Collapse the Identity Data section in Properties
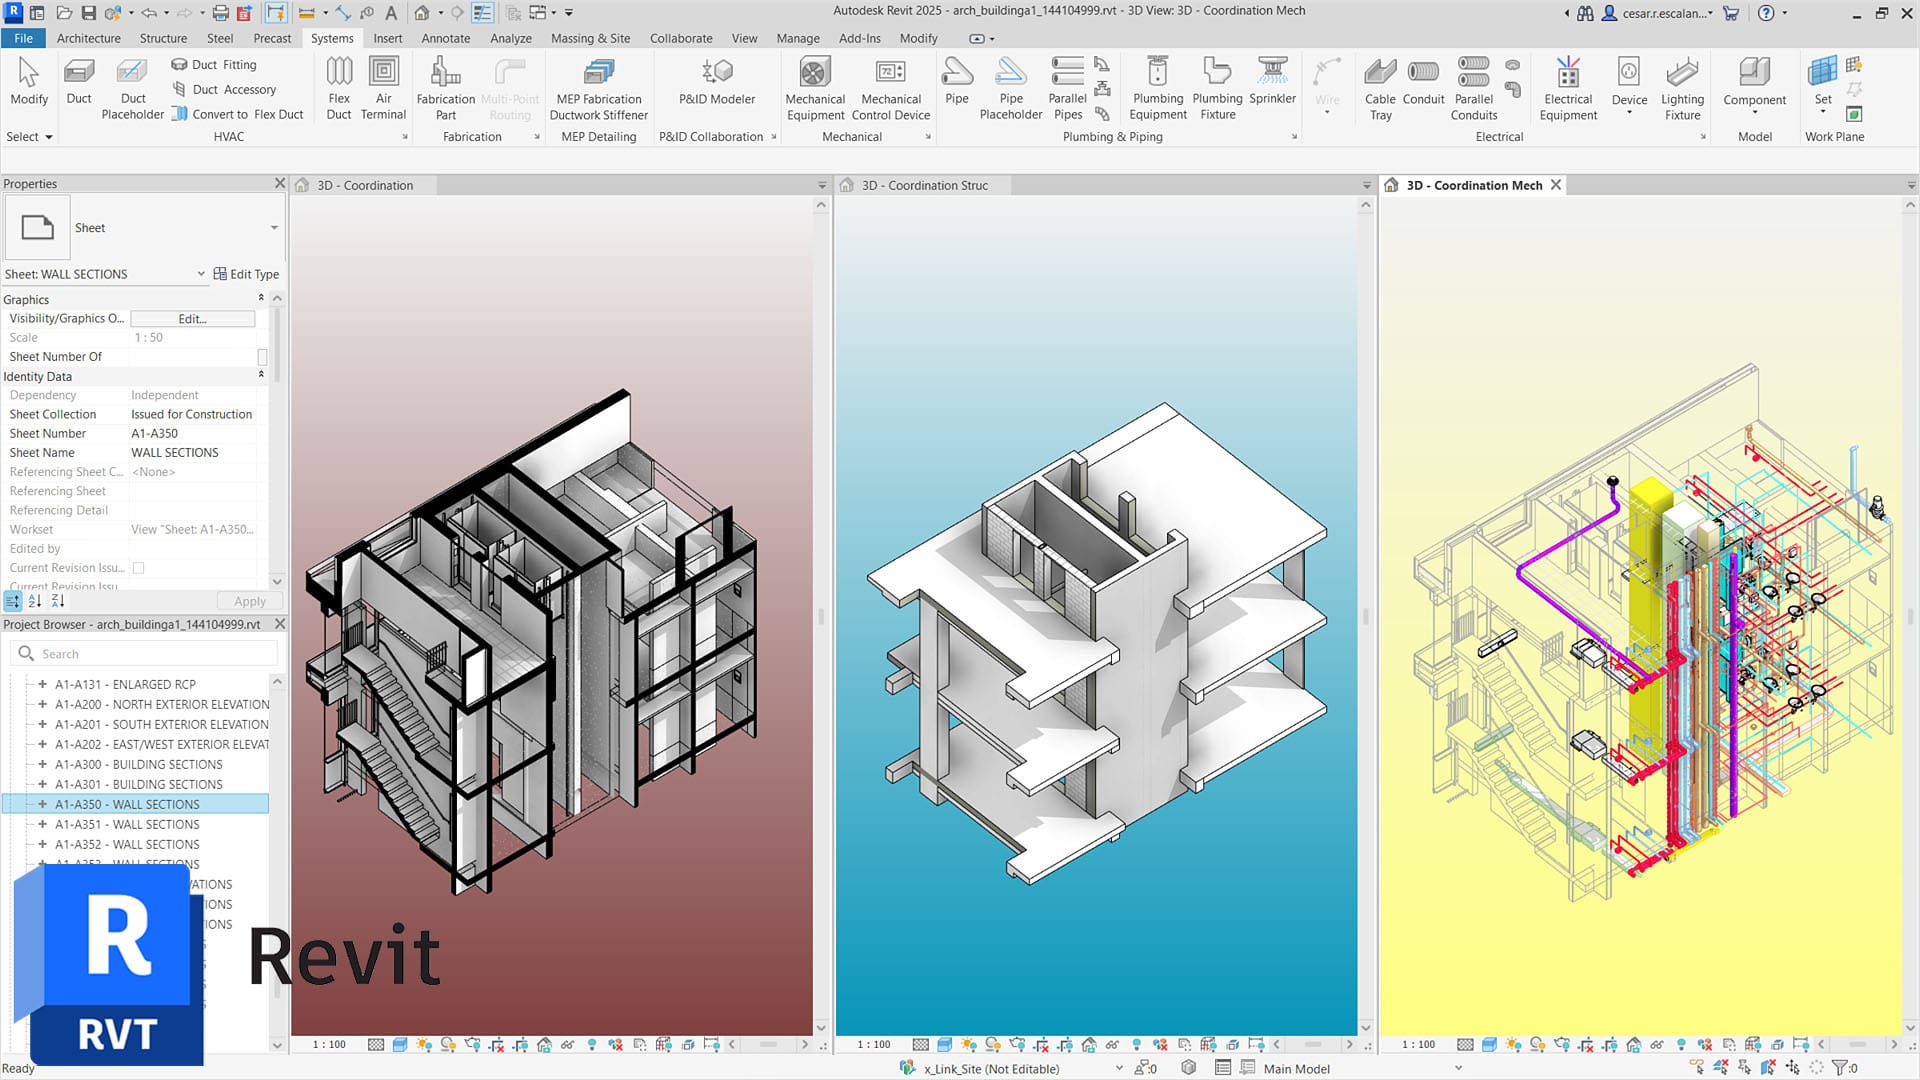 [x=260, y=374]
